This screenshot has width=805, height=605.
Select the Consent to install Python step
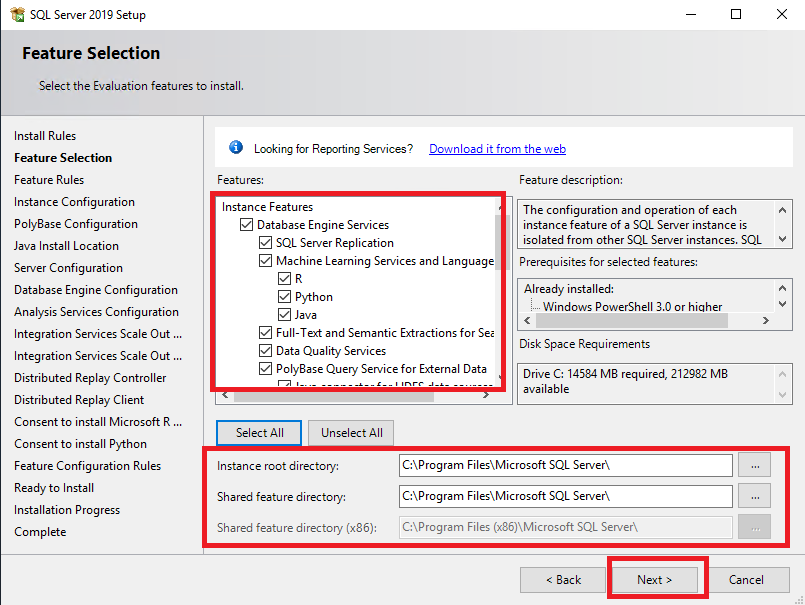[x=81, y=444]
